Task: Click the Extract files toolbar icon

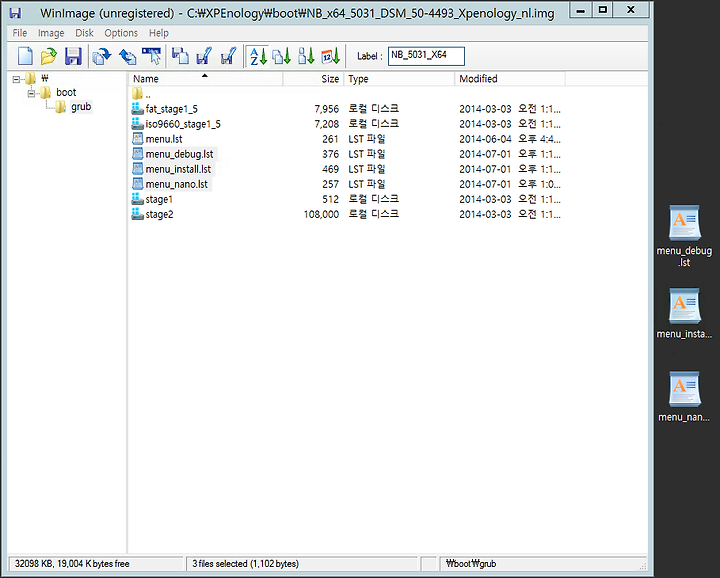Action: 101,56
